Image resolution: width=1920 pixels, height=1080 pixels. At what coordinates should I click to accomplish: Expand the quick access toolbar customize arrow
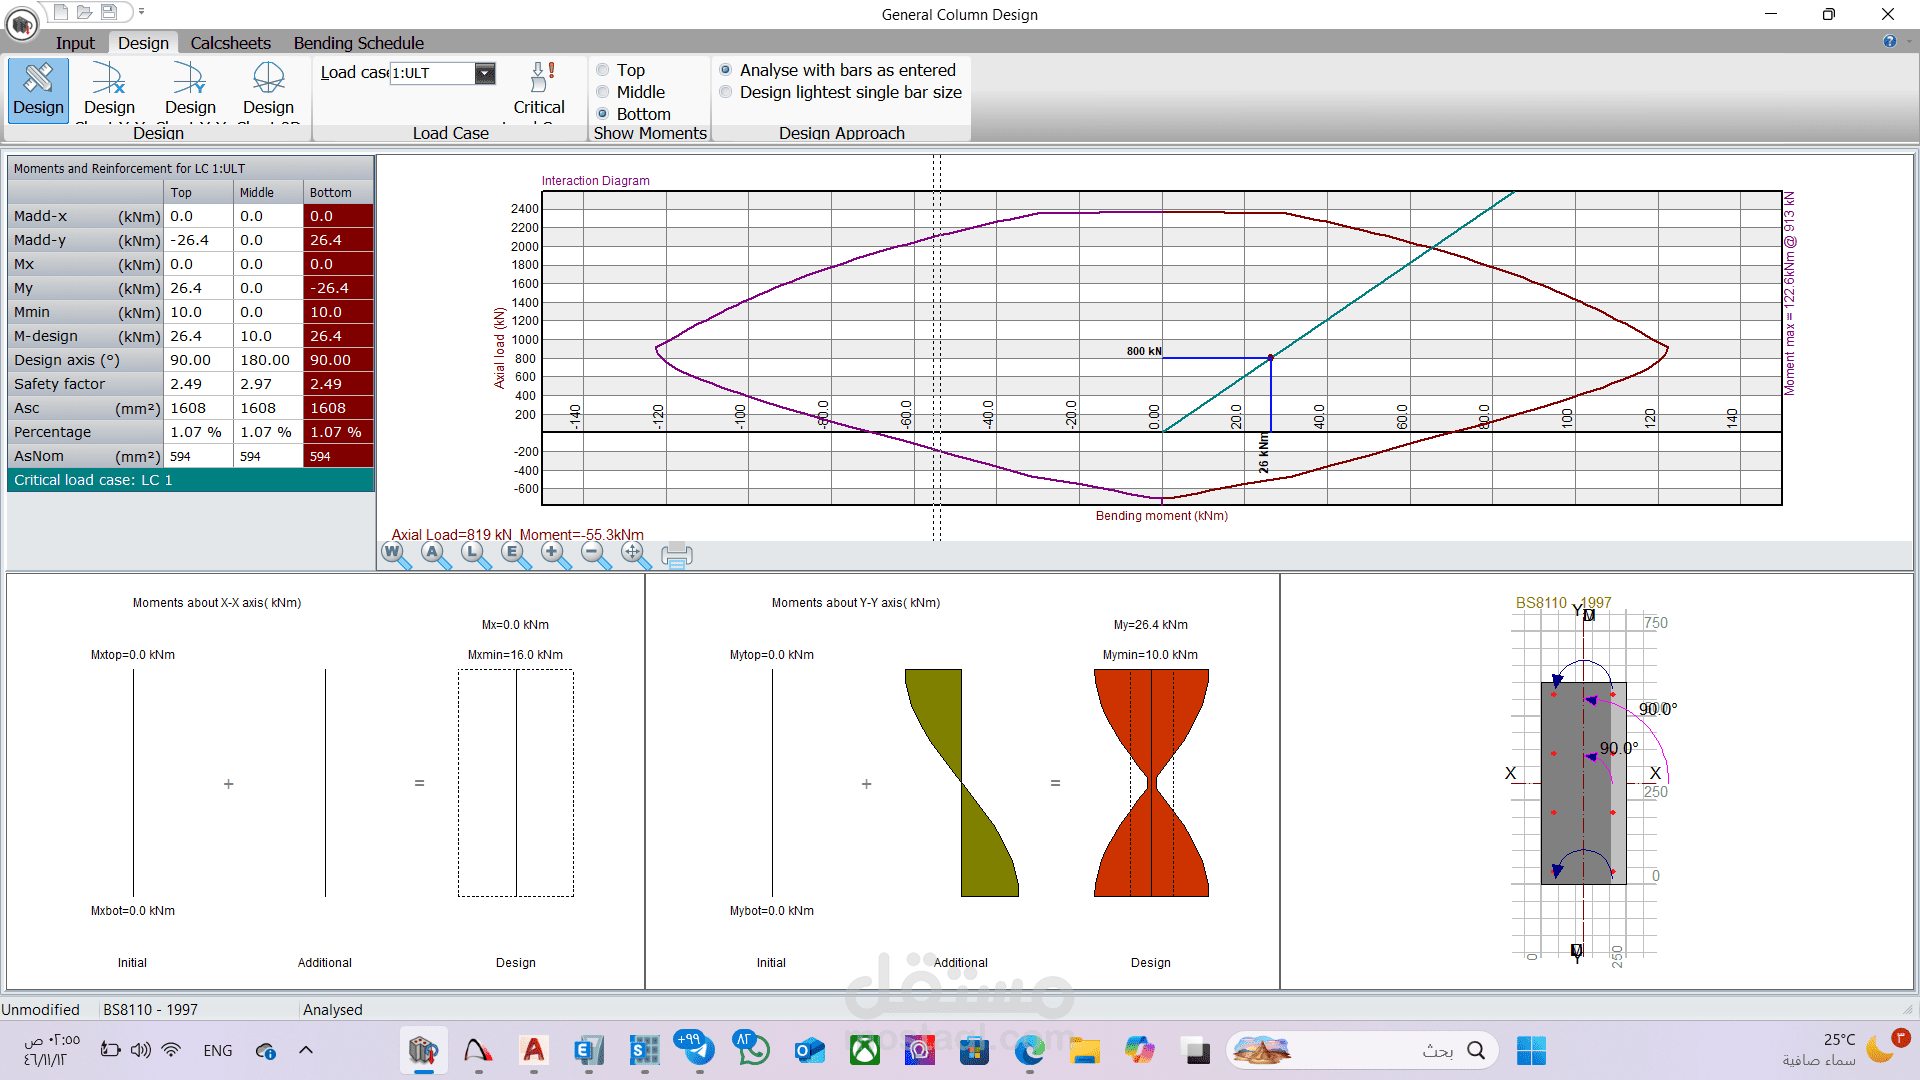[x=142, y=12]
